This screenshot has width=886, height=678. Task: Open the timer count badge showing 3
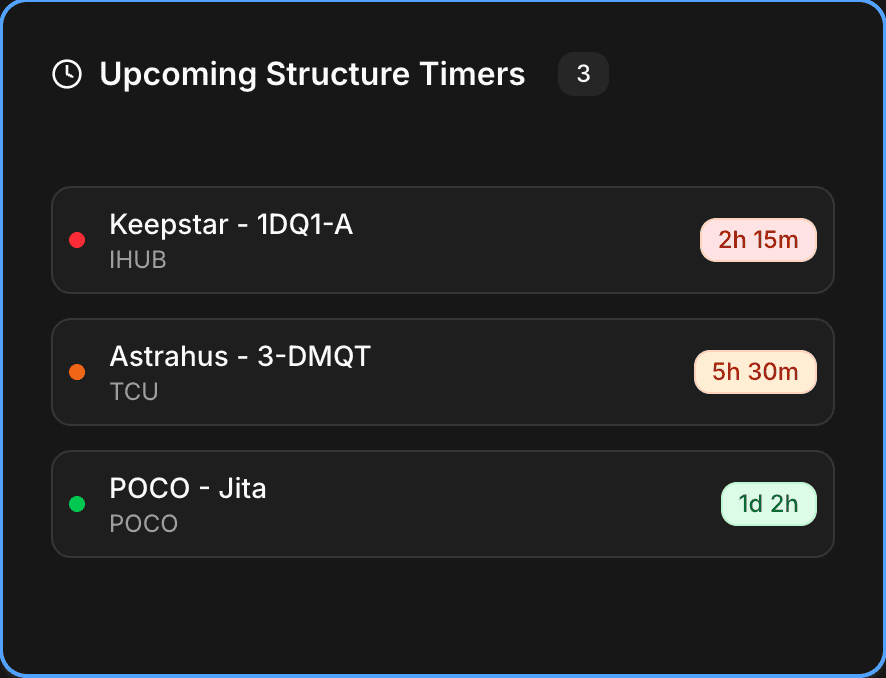(x=583, y=74)
